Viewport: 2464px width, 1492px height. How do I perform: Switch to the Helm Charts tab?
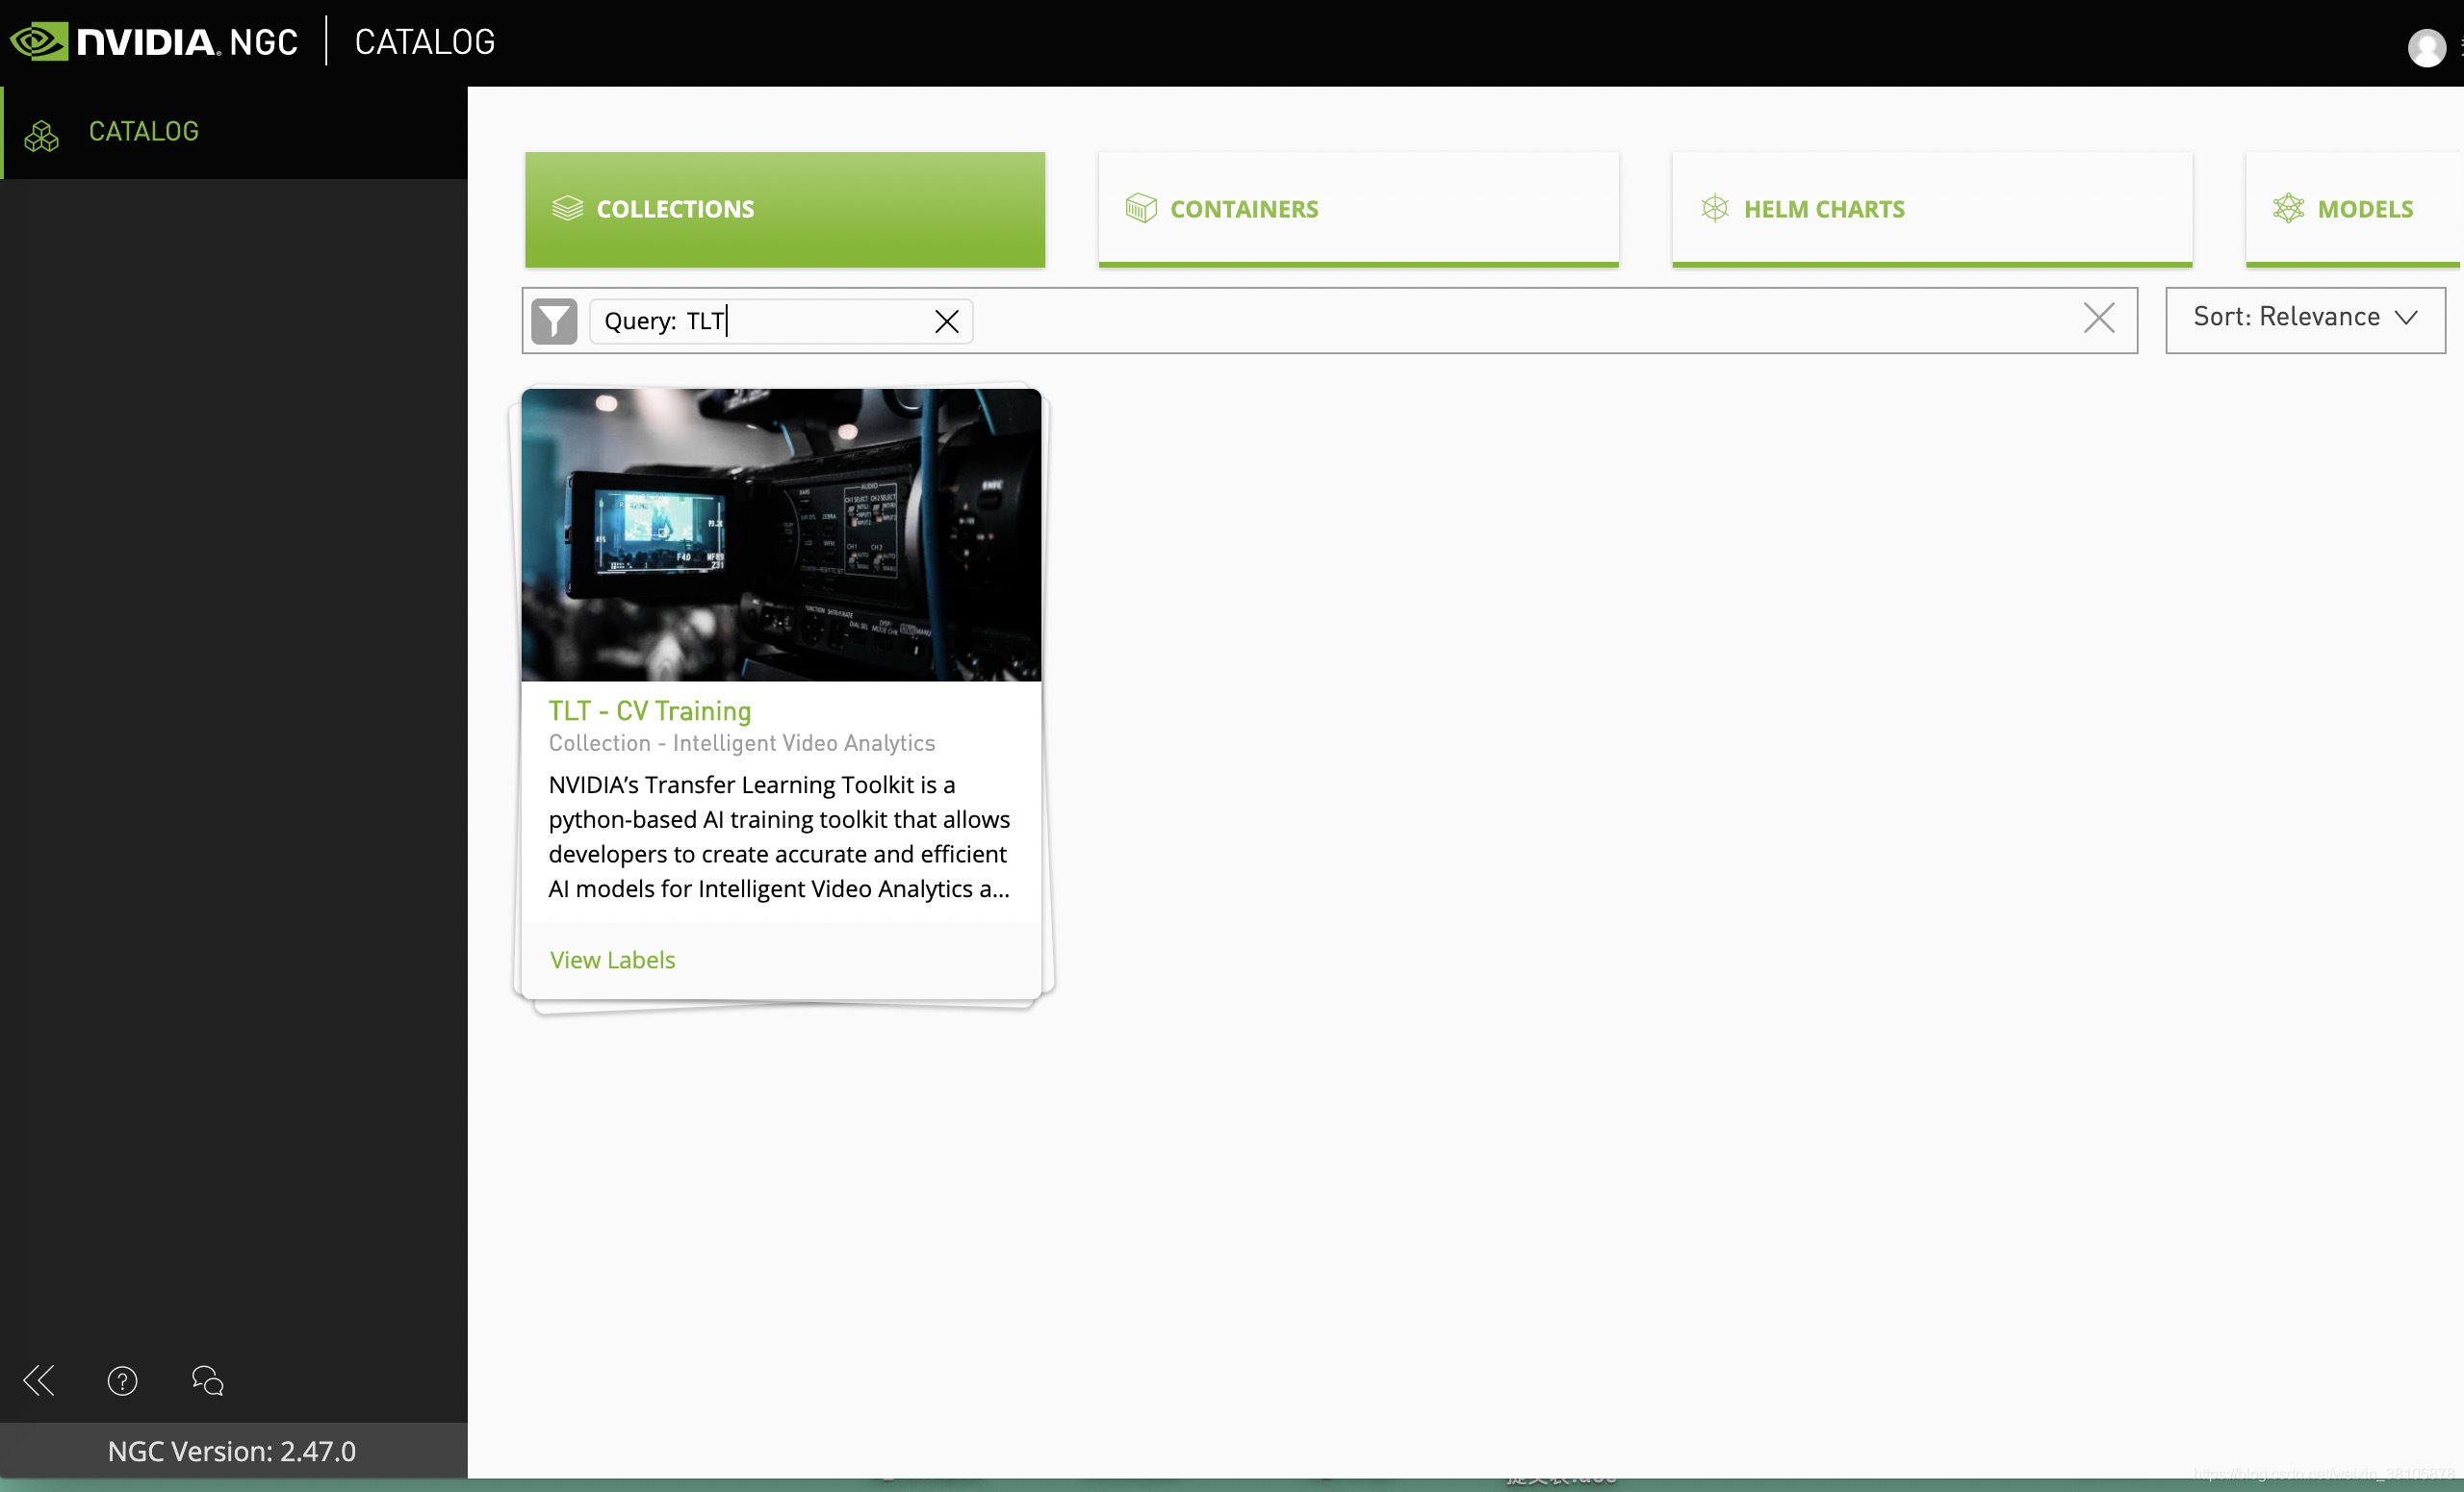click(1931, 209)
